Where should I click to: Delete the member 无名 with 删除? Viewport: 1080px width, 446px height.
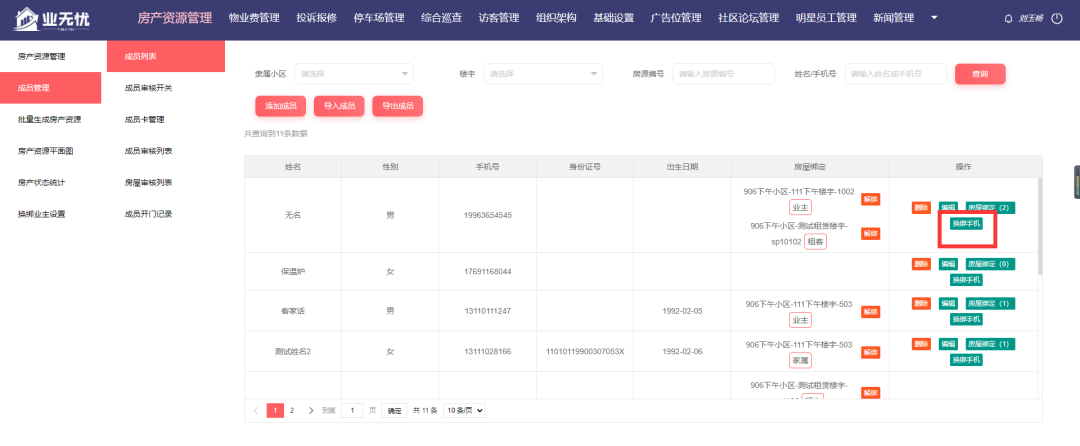(921, 207)
